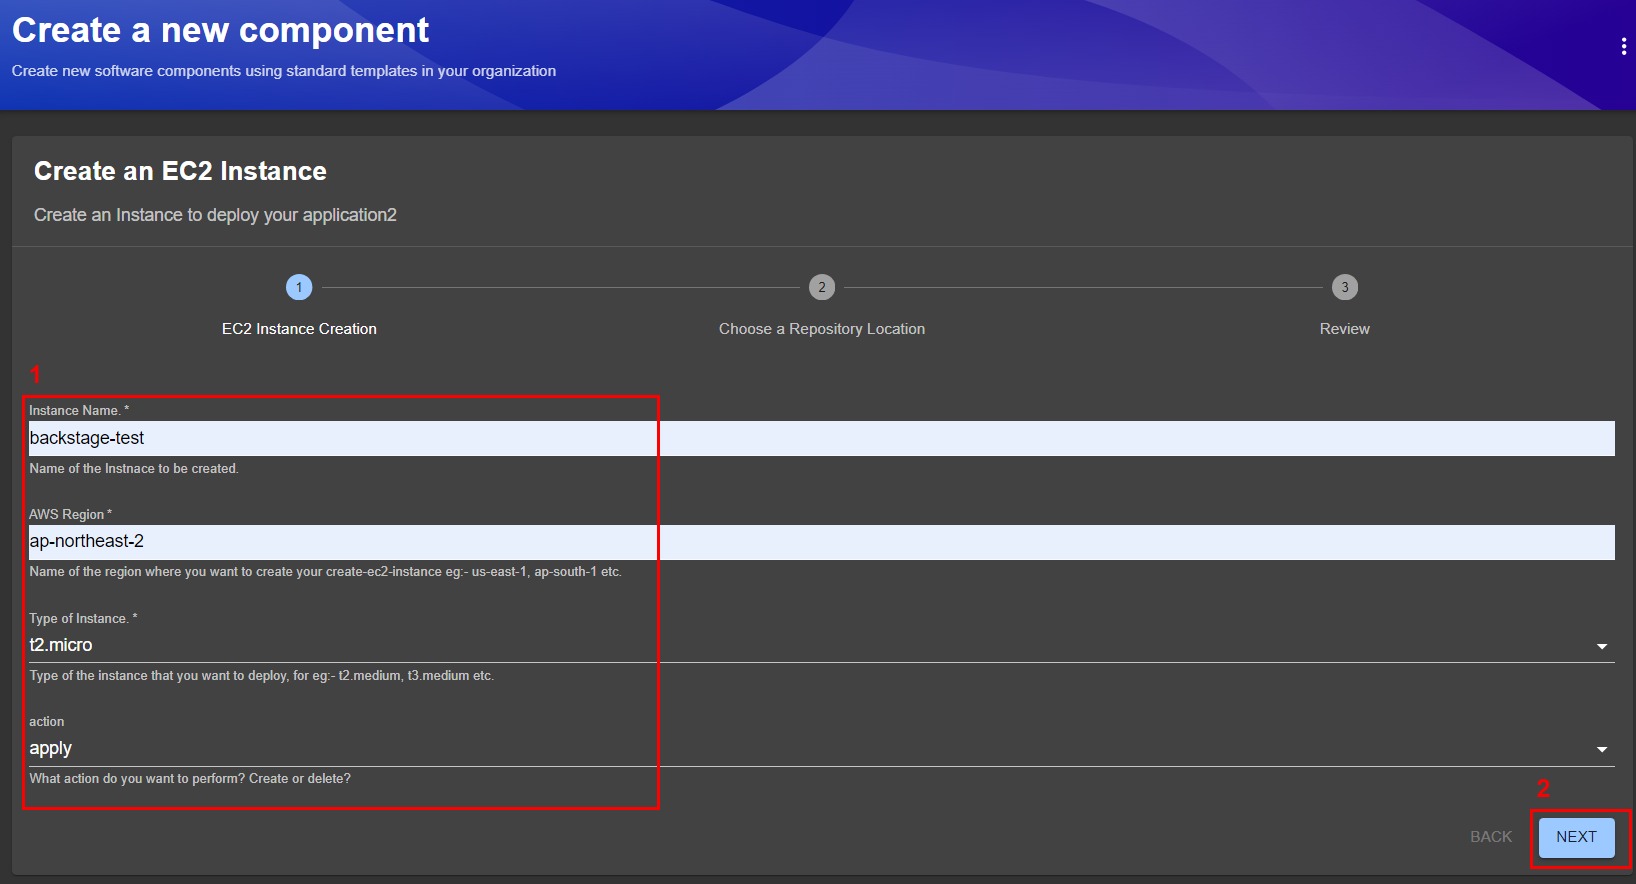
Task: Click the BACK button
Action: click(1490, 837)
